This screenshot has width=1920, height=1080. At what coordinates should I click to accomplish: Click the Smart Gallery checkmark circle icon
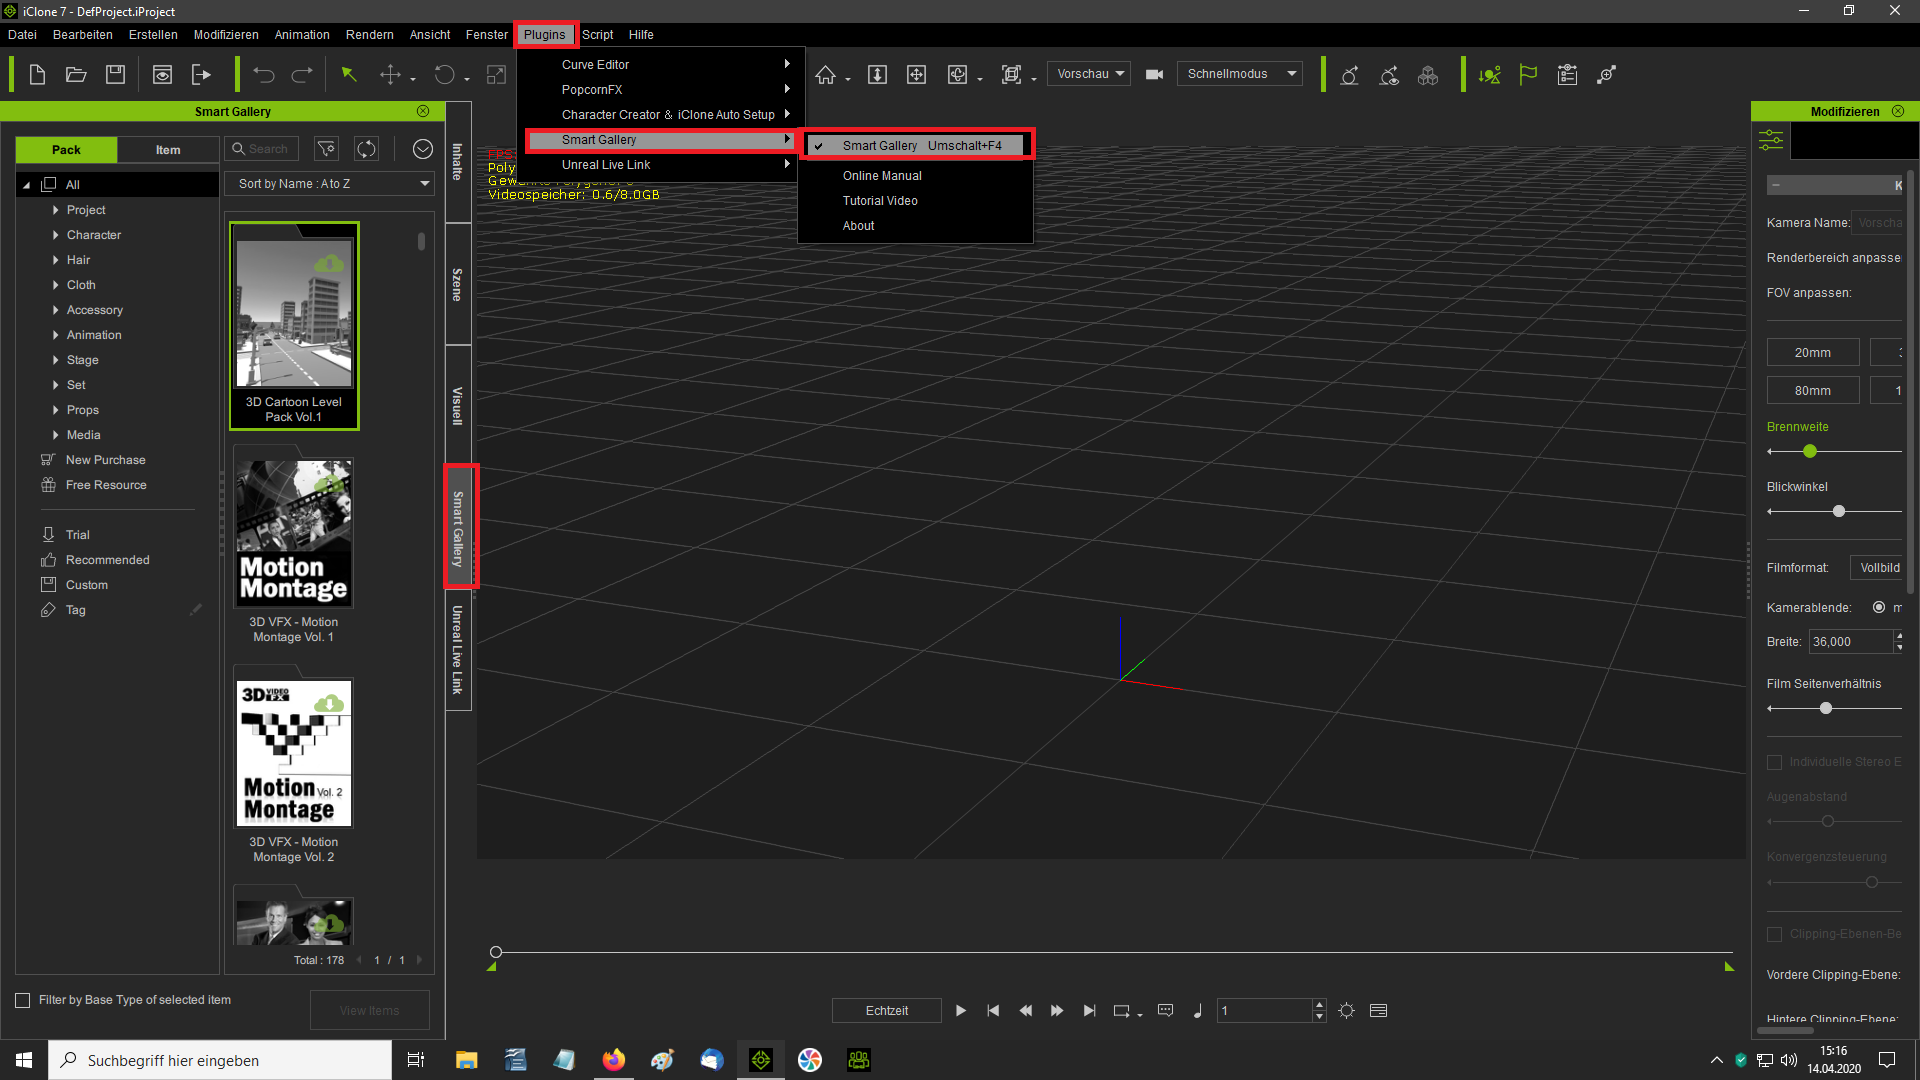(423, 149)
